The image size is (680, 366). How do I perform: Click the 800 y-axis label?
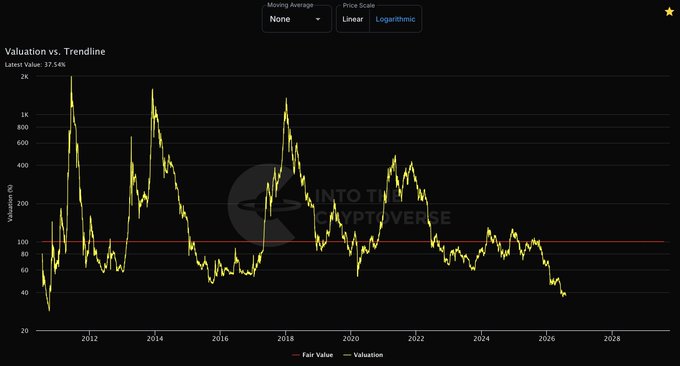(23, 127)
